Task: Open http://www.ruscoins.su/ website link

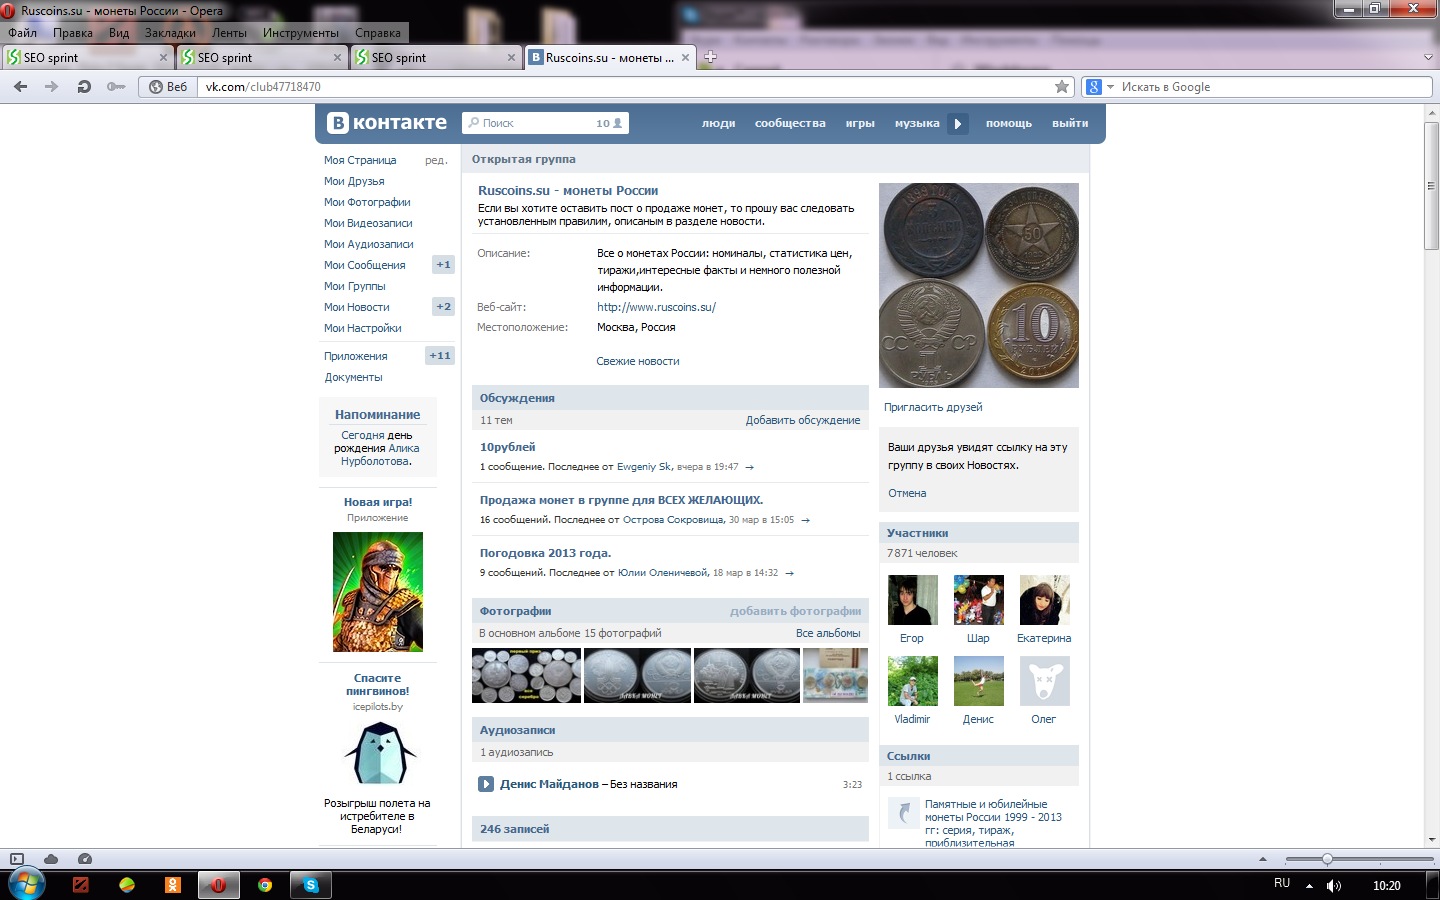Action: pyautogui.click(x=656, y=307)
